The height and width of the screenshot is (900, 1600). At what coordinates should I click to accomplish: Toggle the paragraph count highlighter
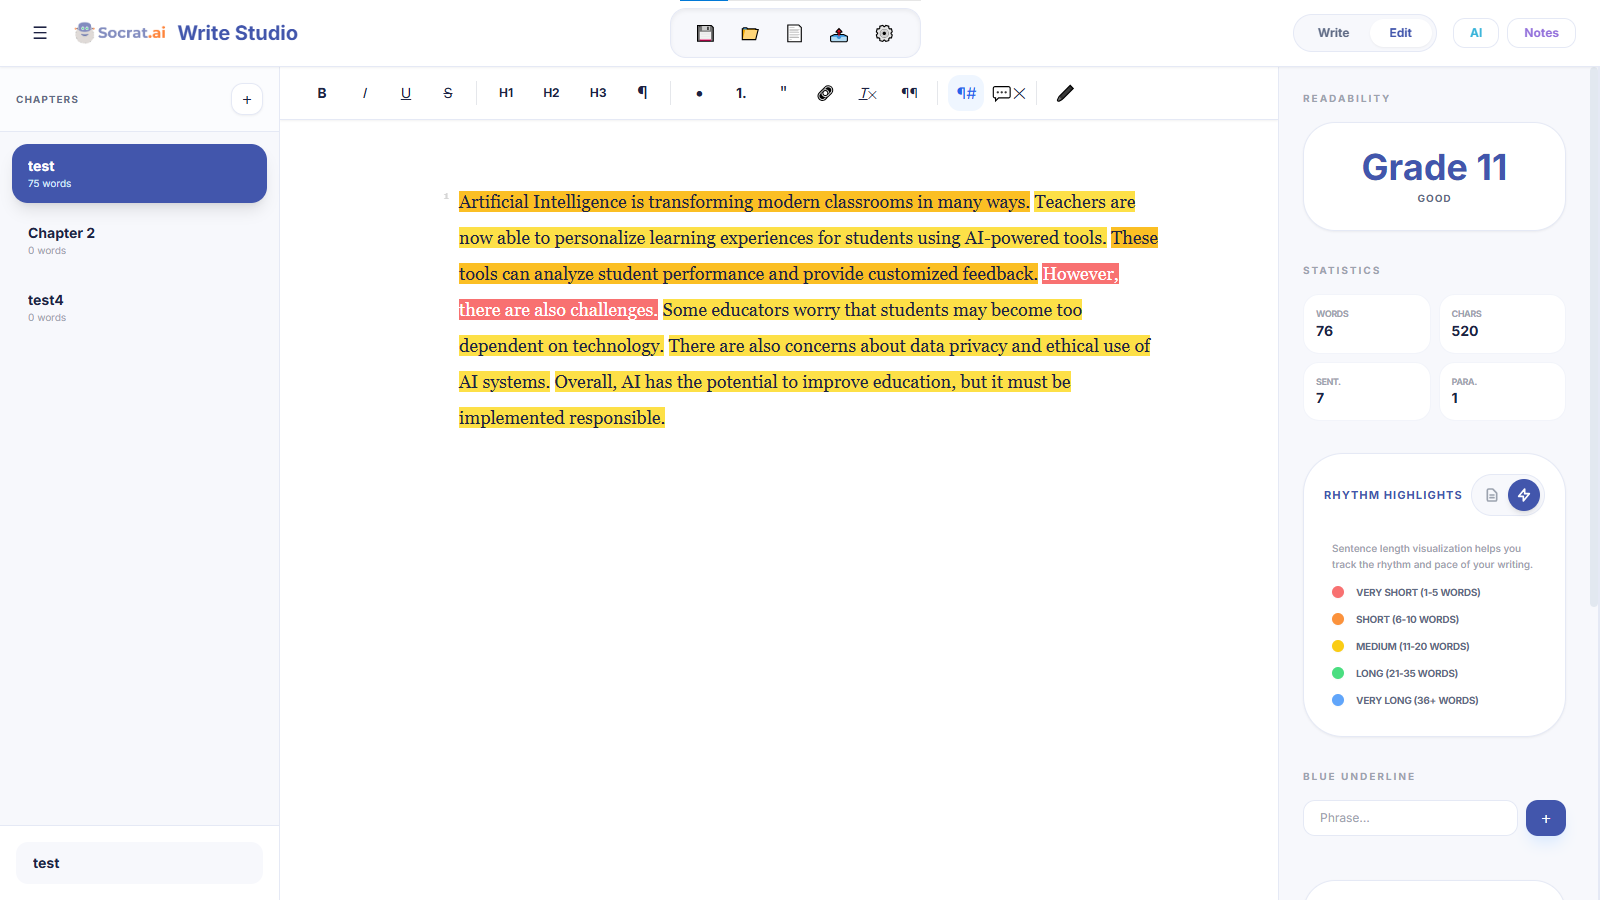pyautogui.click(x=965, y=93)
